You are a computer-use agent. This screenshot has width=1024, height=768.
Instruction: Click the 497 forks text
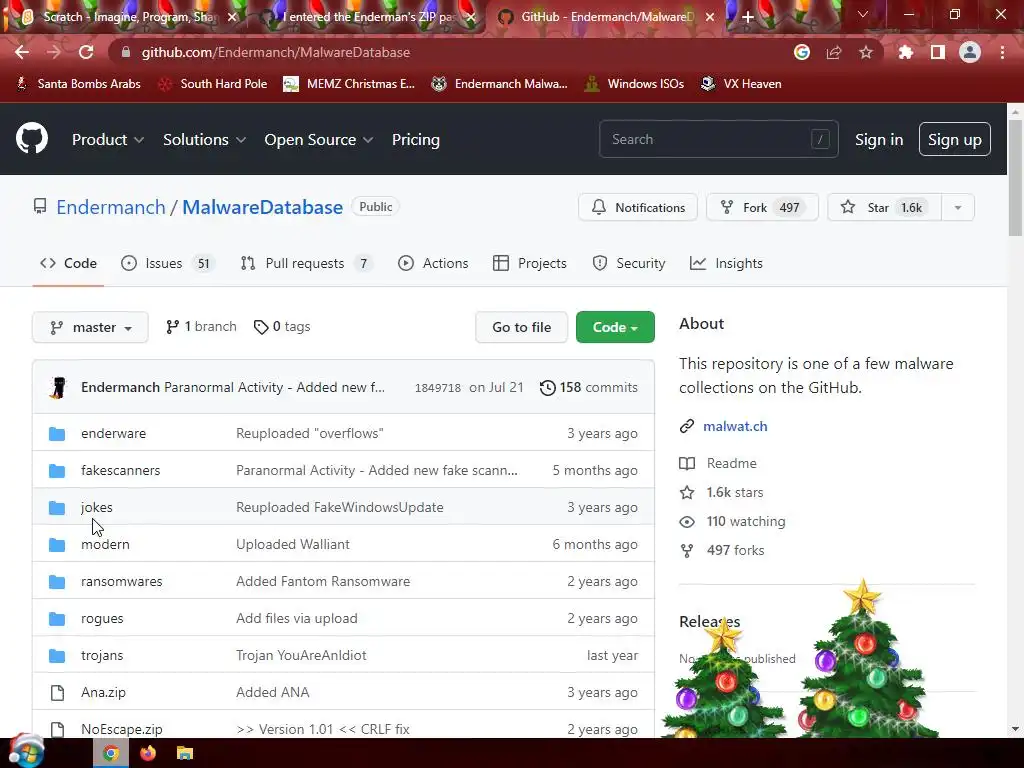[x=735, y=551]
